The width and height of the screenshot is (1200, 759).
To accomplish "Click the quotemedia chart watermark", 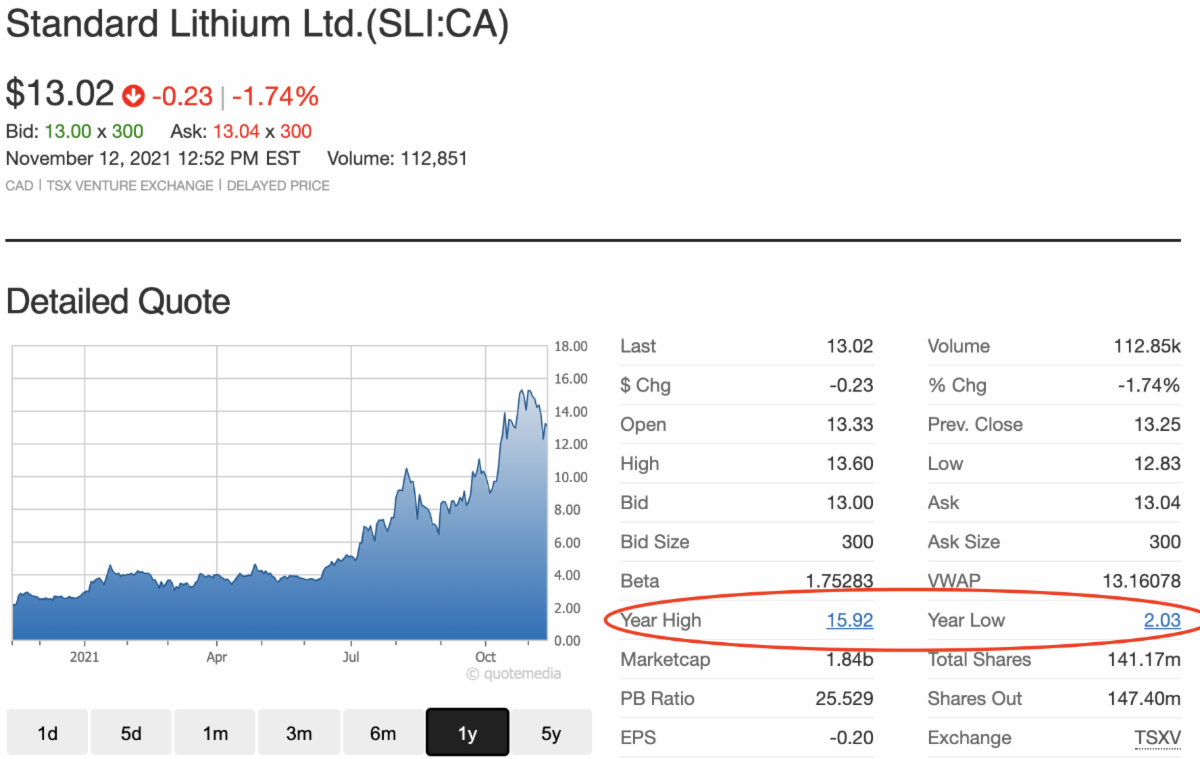I will click(x=513, y=673).
